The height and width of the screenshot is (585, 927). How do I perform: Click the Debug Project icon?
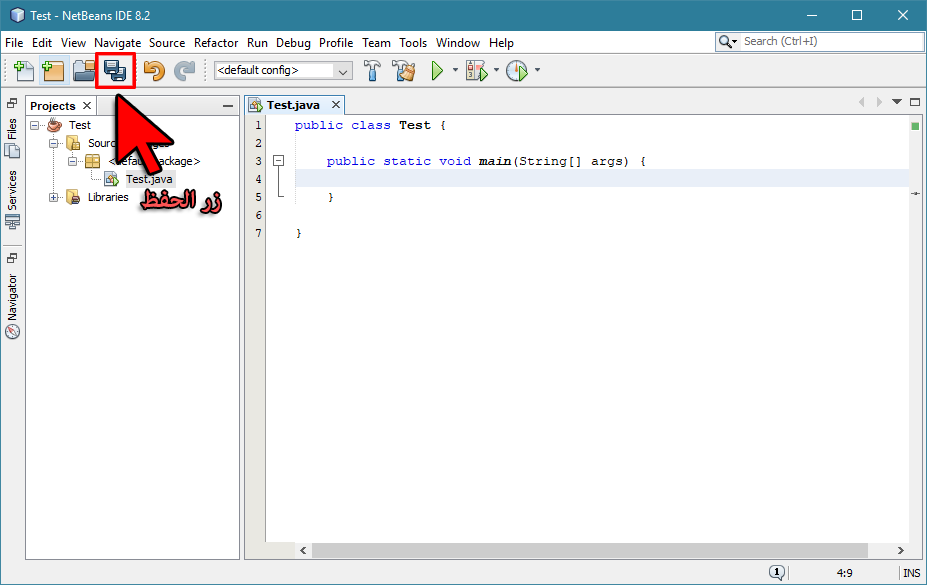[477, 70]
